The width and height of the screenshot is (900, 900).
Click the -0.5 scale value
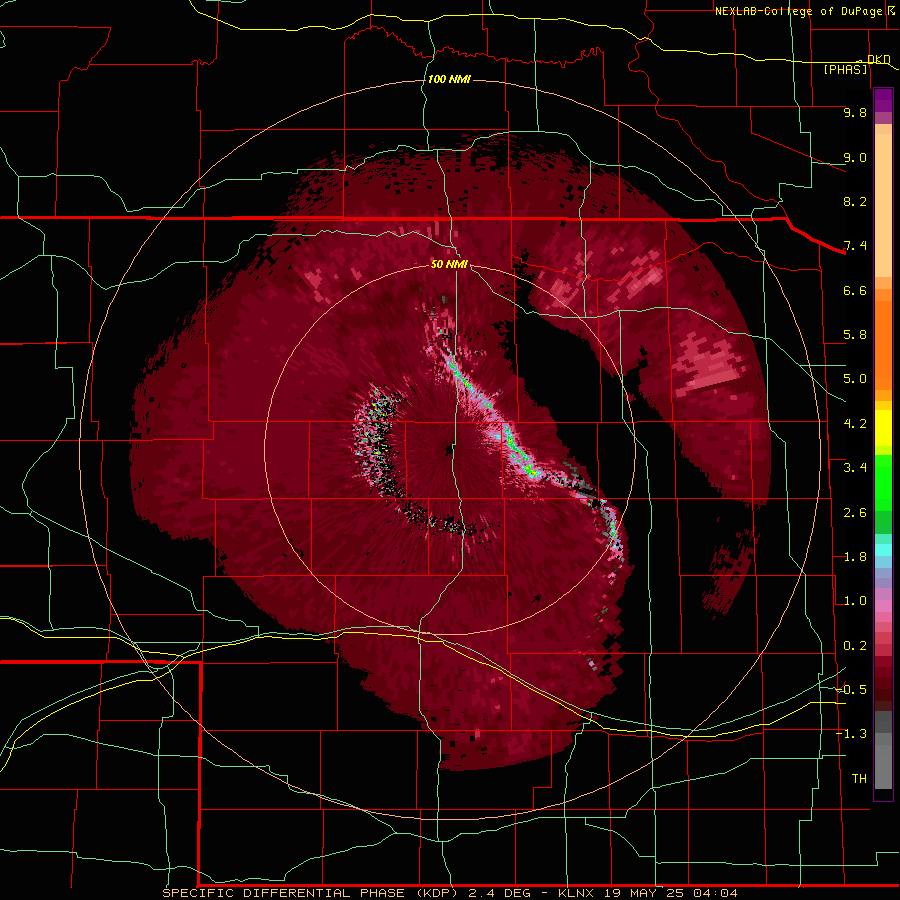[851, 690]
